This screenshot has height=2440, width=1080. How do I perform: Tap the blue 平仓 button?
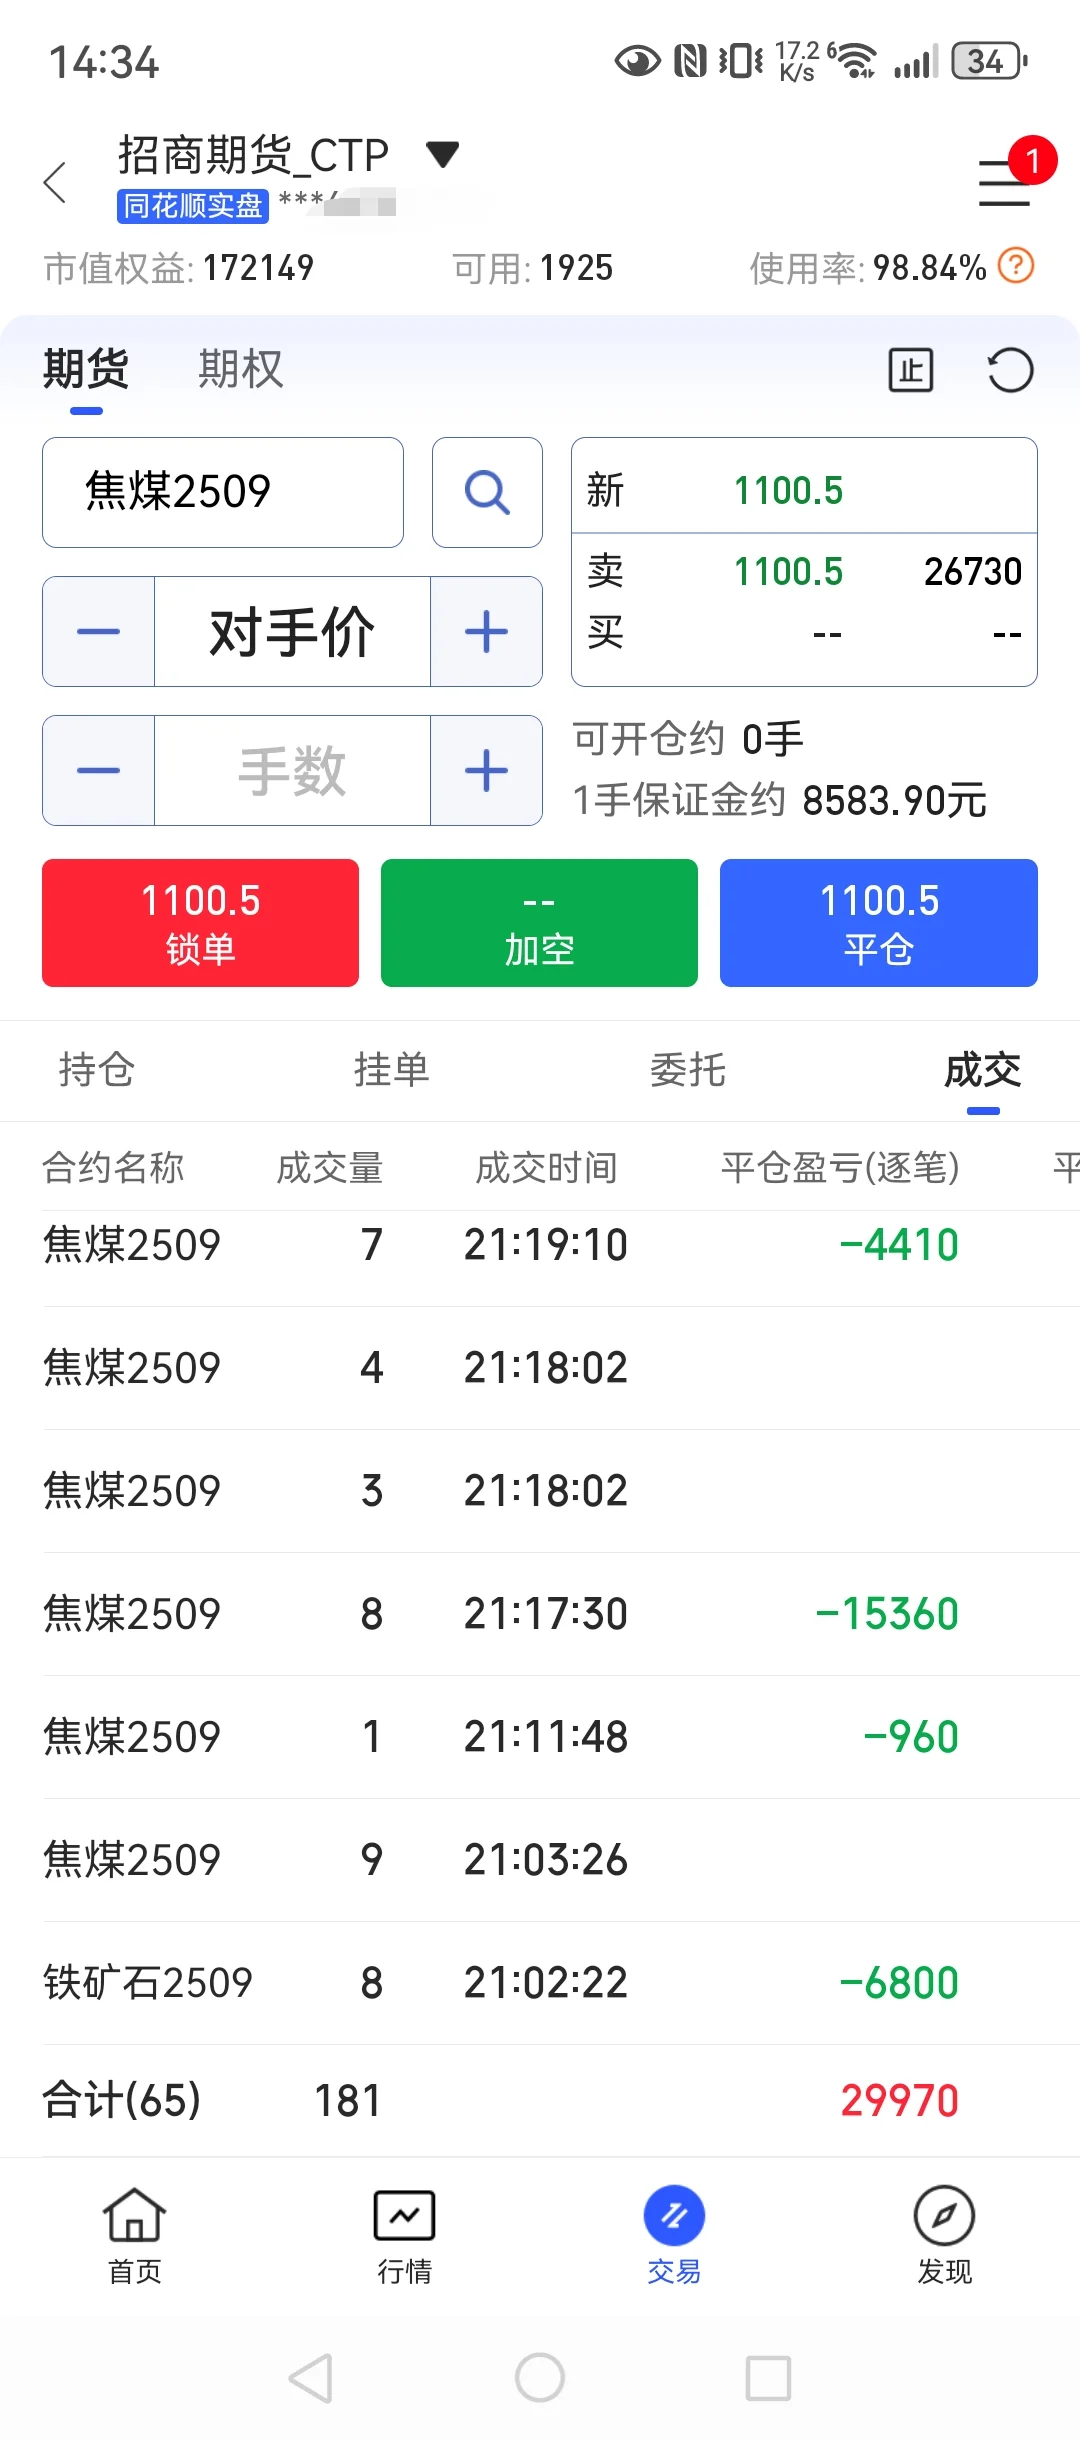(x=879, y=923)
